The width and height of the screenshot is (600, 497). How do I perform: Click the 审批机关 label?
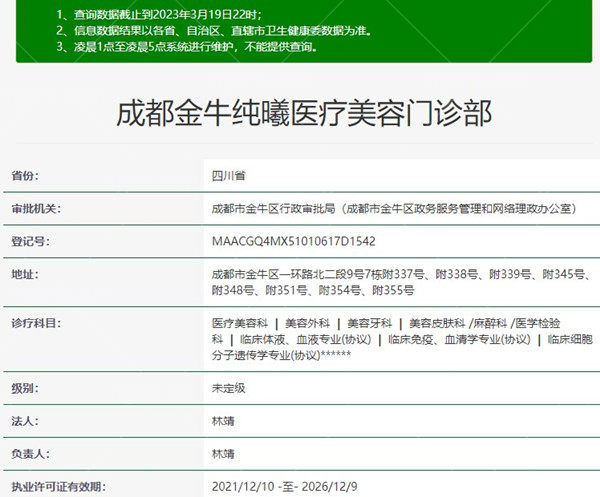tap(36, 209)
